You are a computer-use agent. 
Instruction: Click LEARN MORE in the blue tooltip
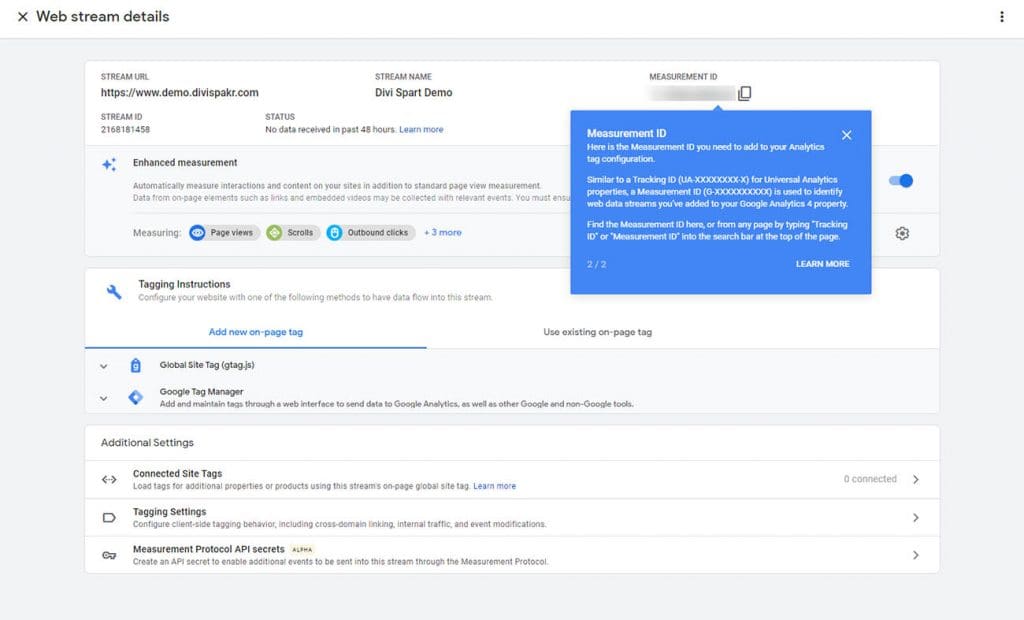click(x=822, y=264)
